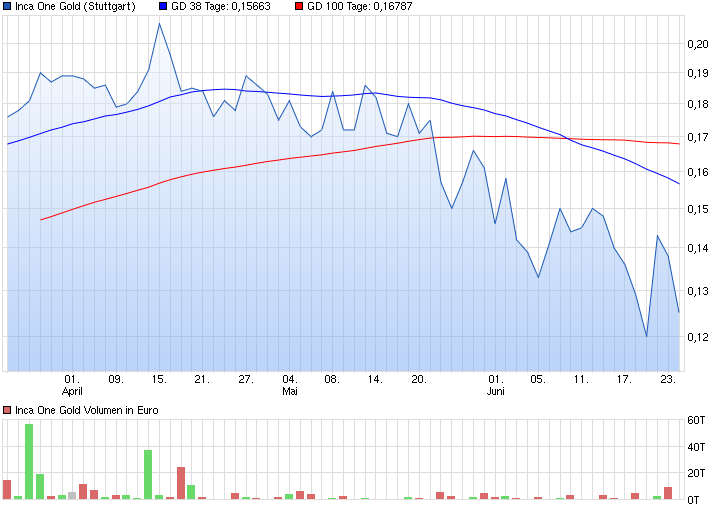726x508 pixels.
Task: Click the right end of the red GD 100 line
Action: click(x=679, y=144)
